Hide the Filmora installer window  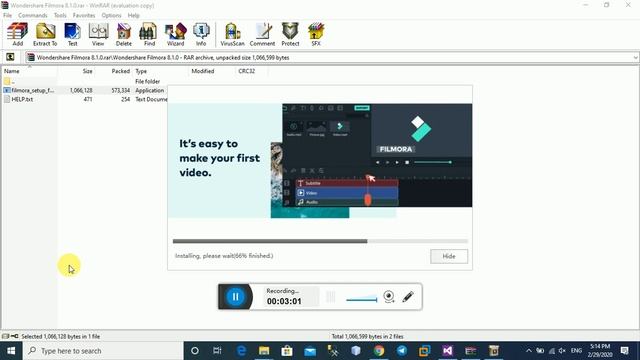[449, 256]
